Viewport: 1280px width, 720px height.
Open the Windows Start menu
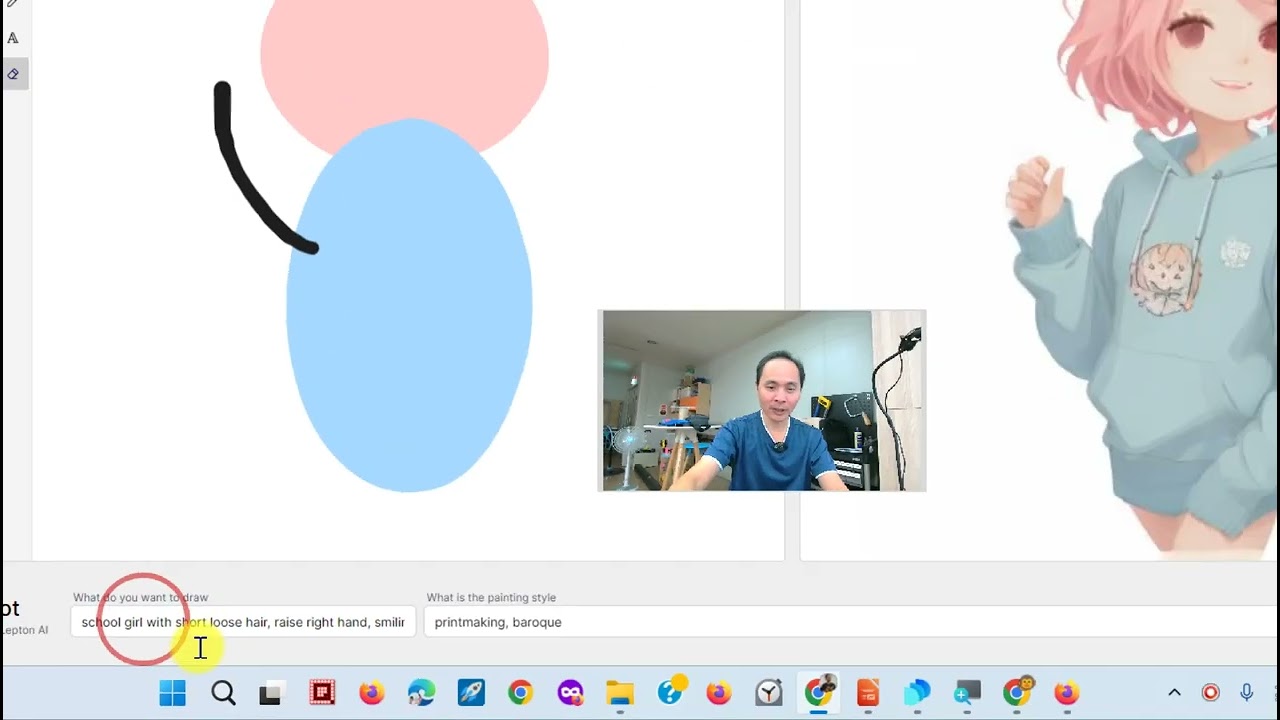click(x=172, y=693)
